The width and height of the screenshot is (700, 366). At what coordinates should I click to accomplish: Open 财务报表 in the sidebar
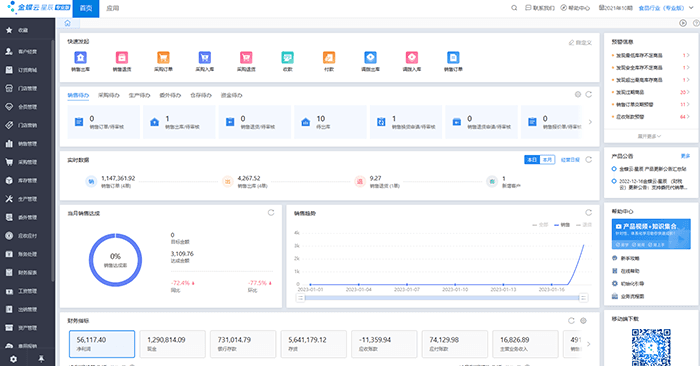coord(27,272)
